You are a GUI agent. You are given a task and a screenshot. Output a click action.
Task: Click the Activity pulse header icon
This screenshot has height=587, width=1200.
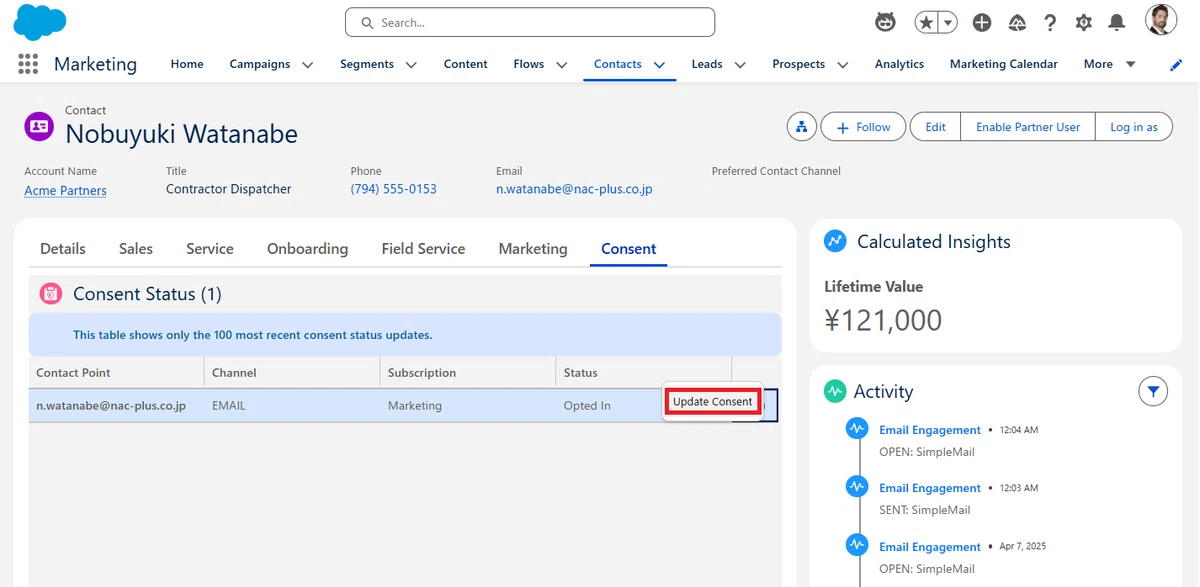835,391
